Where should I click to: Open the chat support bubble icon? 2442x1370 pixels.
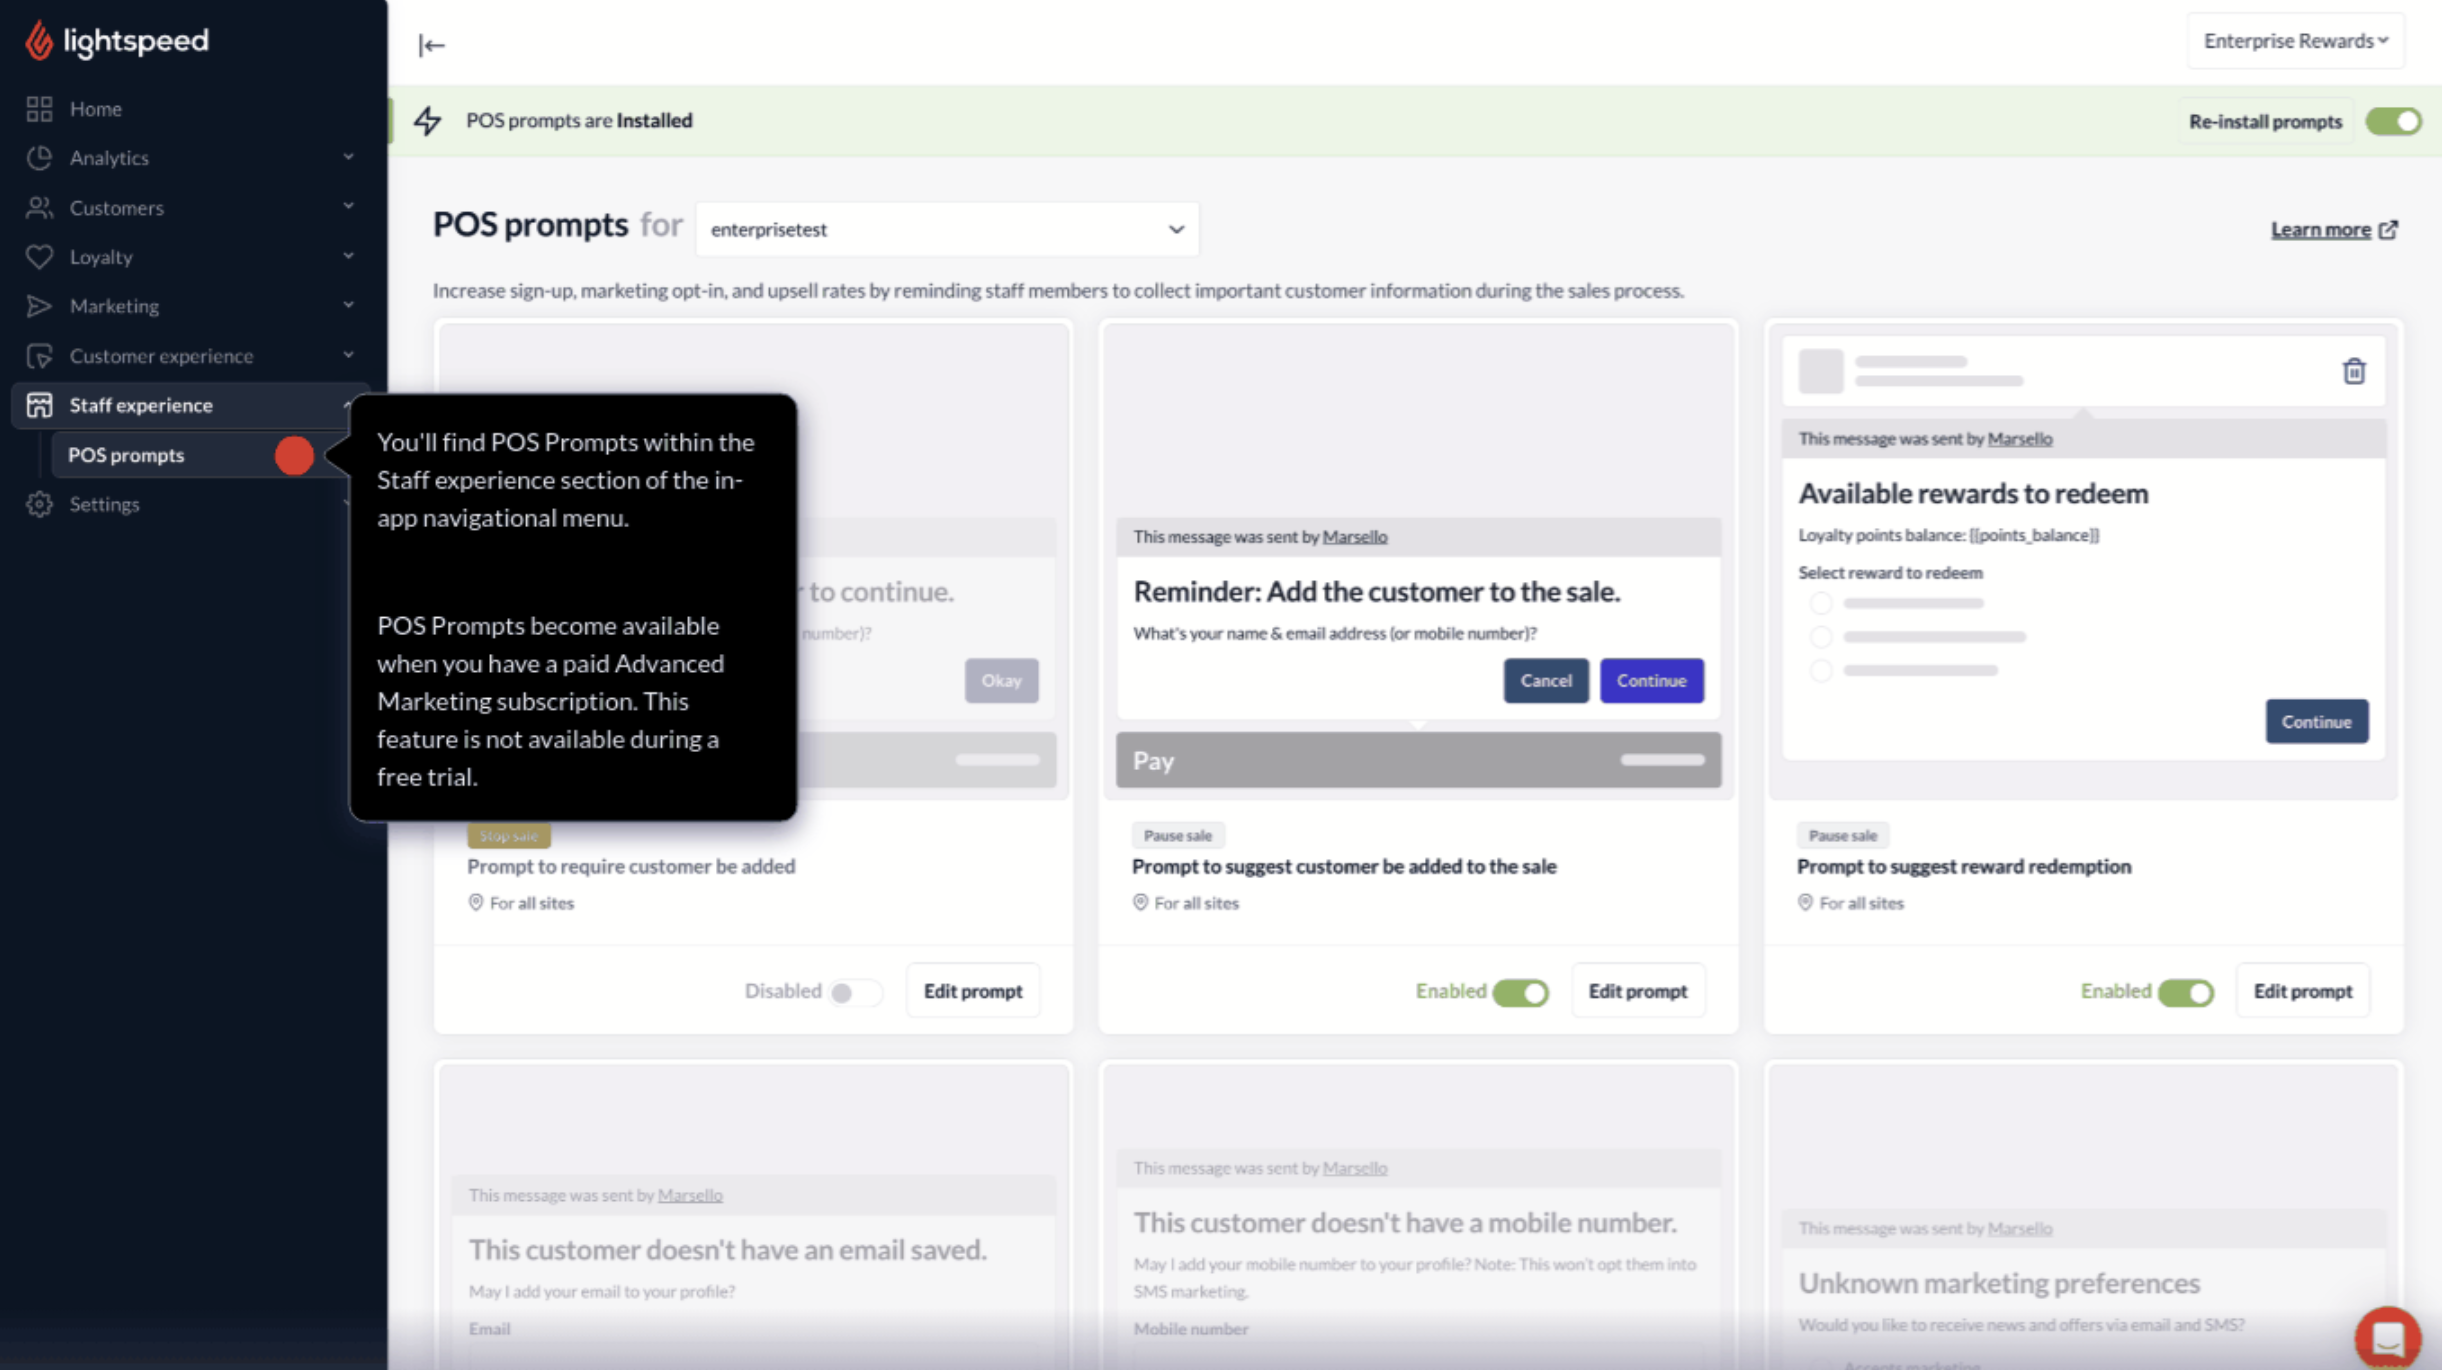coord(2387,1337)
